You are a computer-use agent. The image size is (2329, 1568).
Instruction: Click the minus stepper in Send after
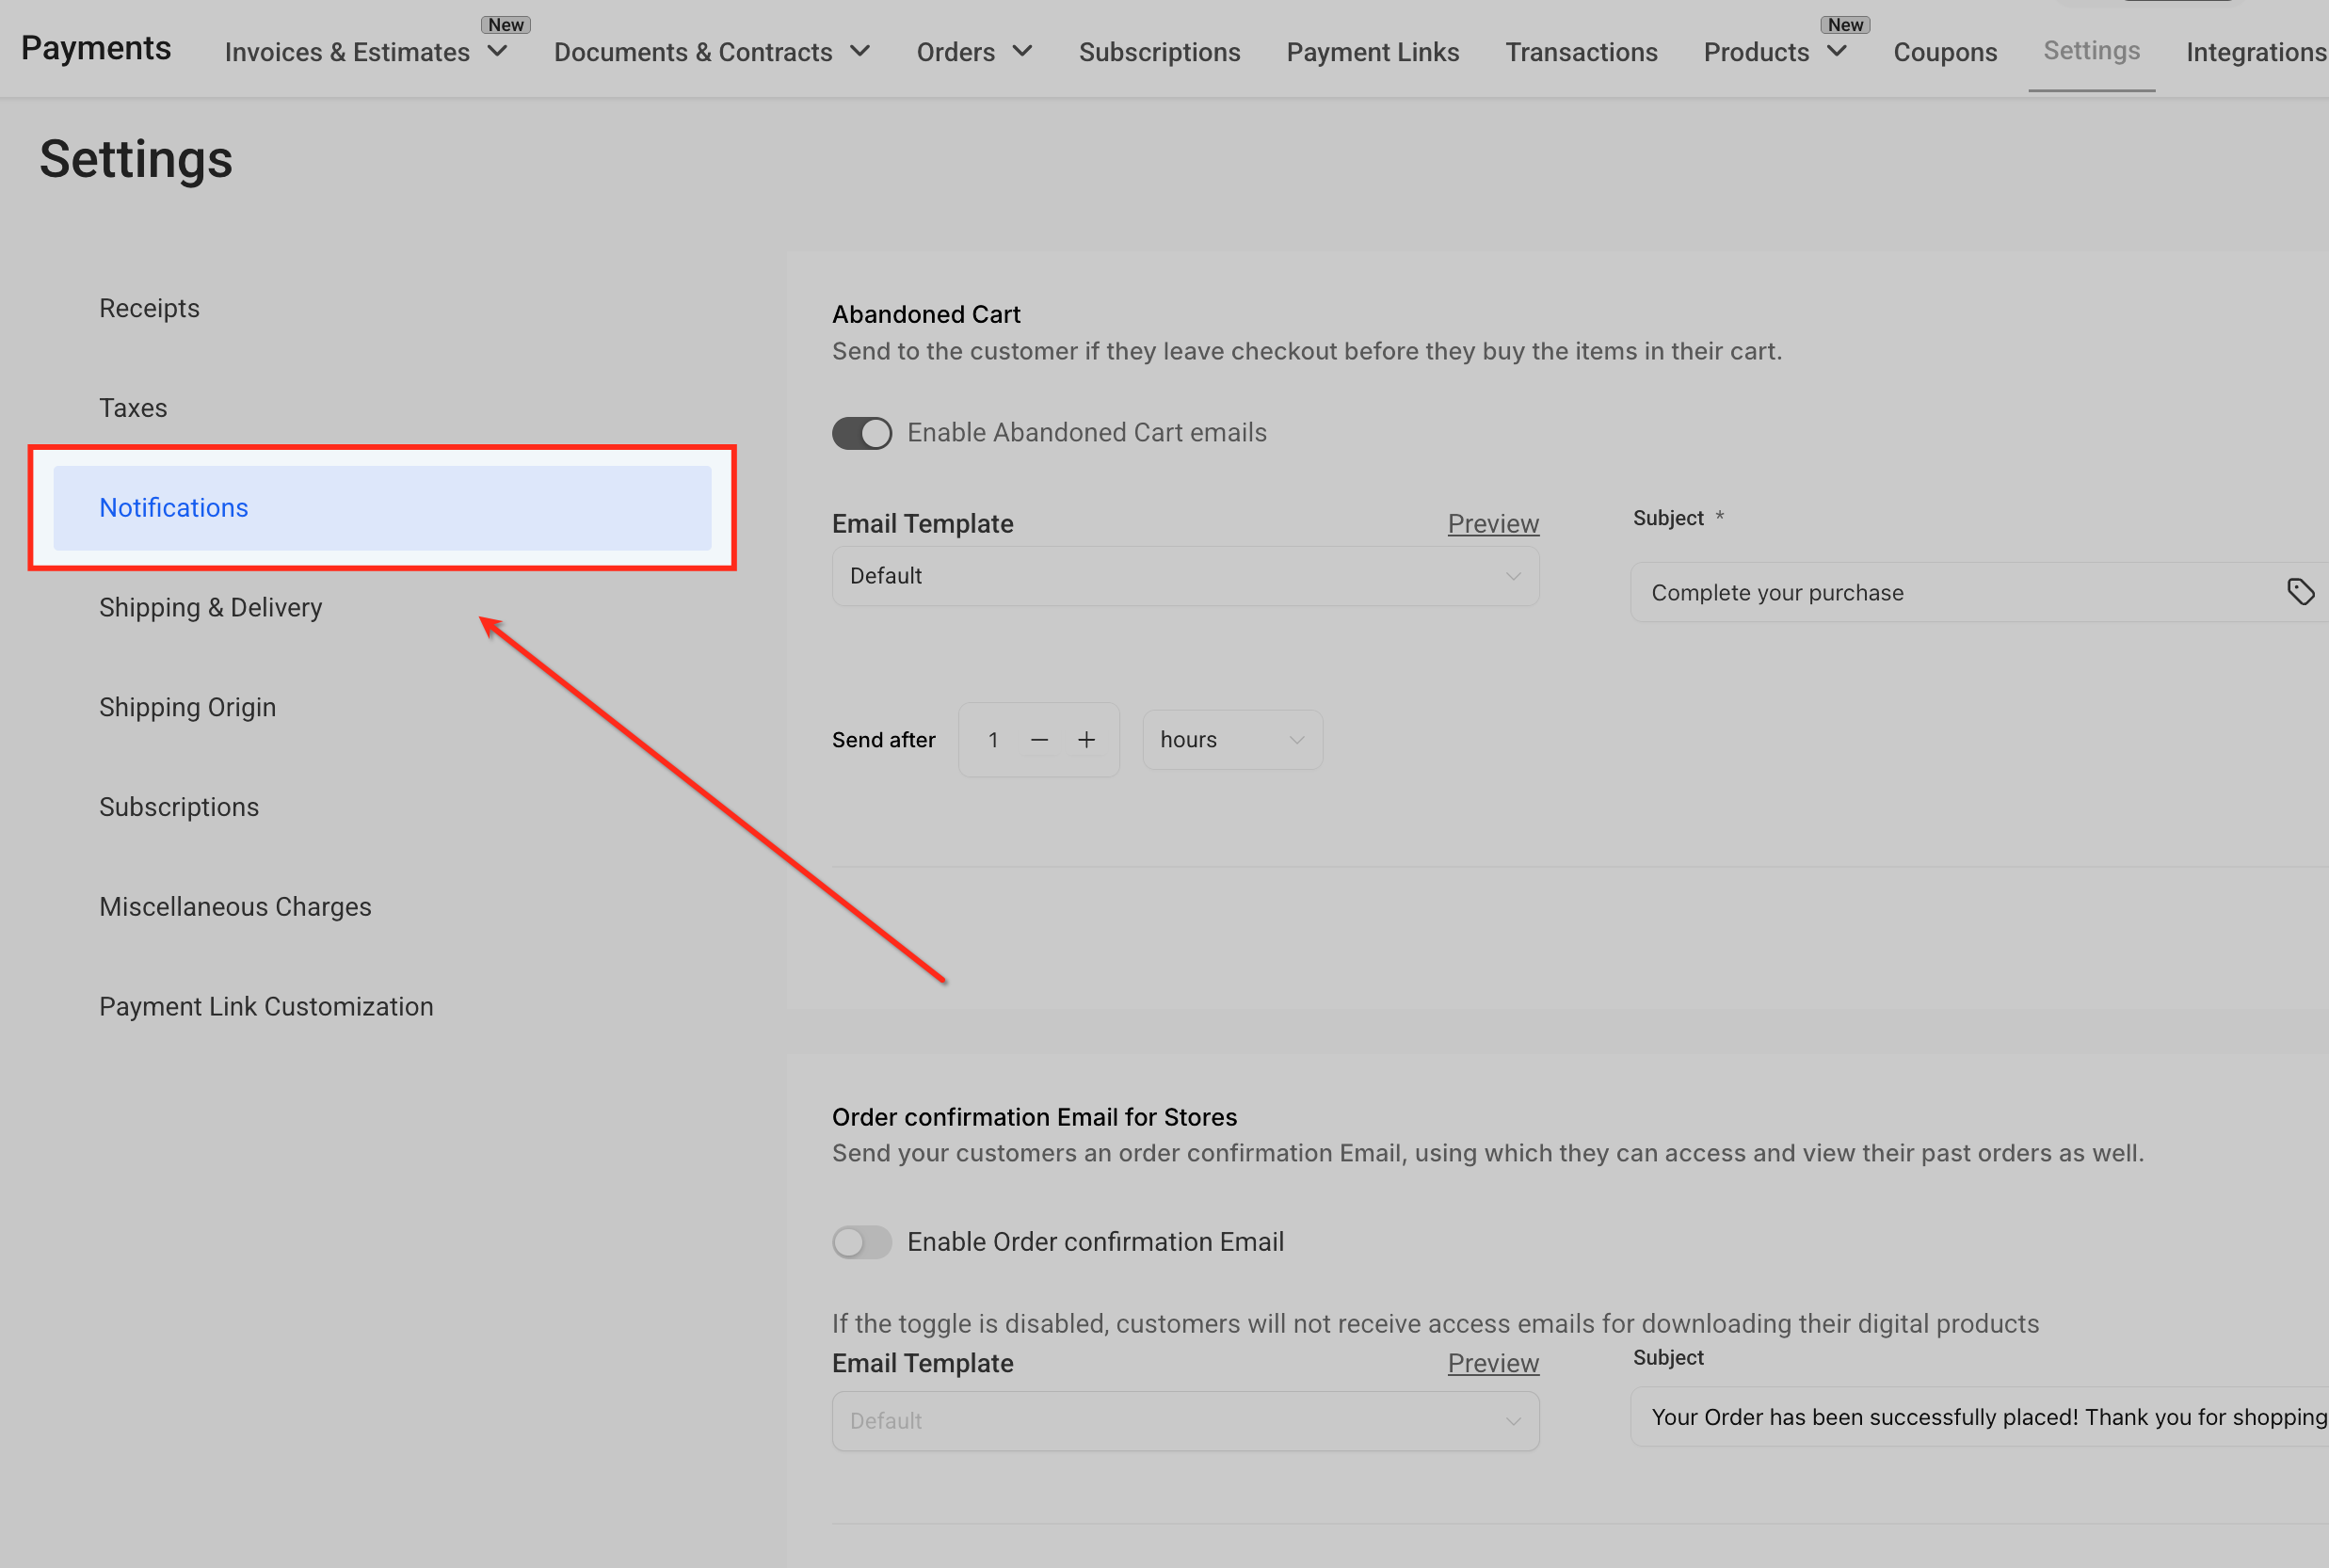click(x=1039, y=740)
